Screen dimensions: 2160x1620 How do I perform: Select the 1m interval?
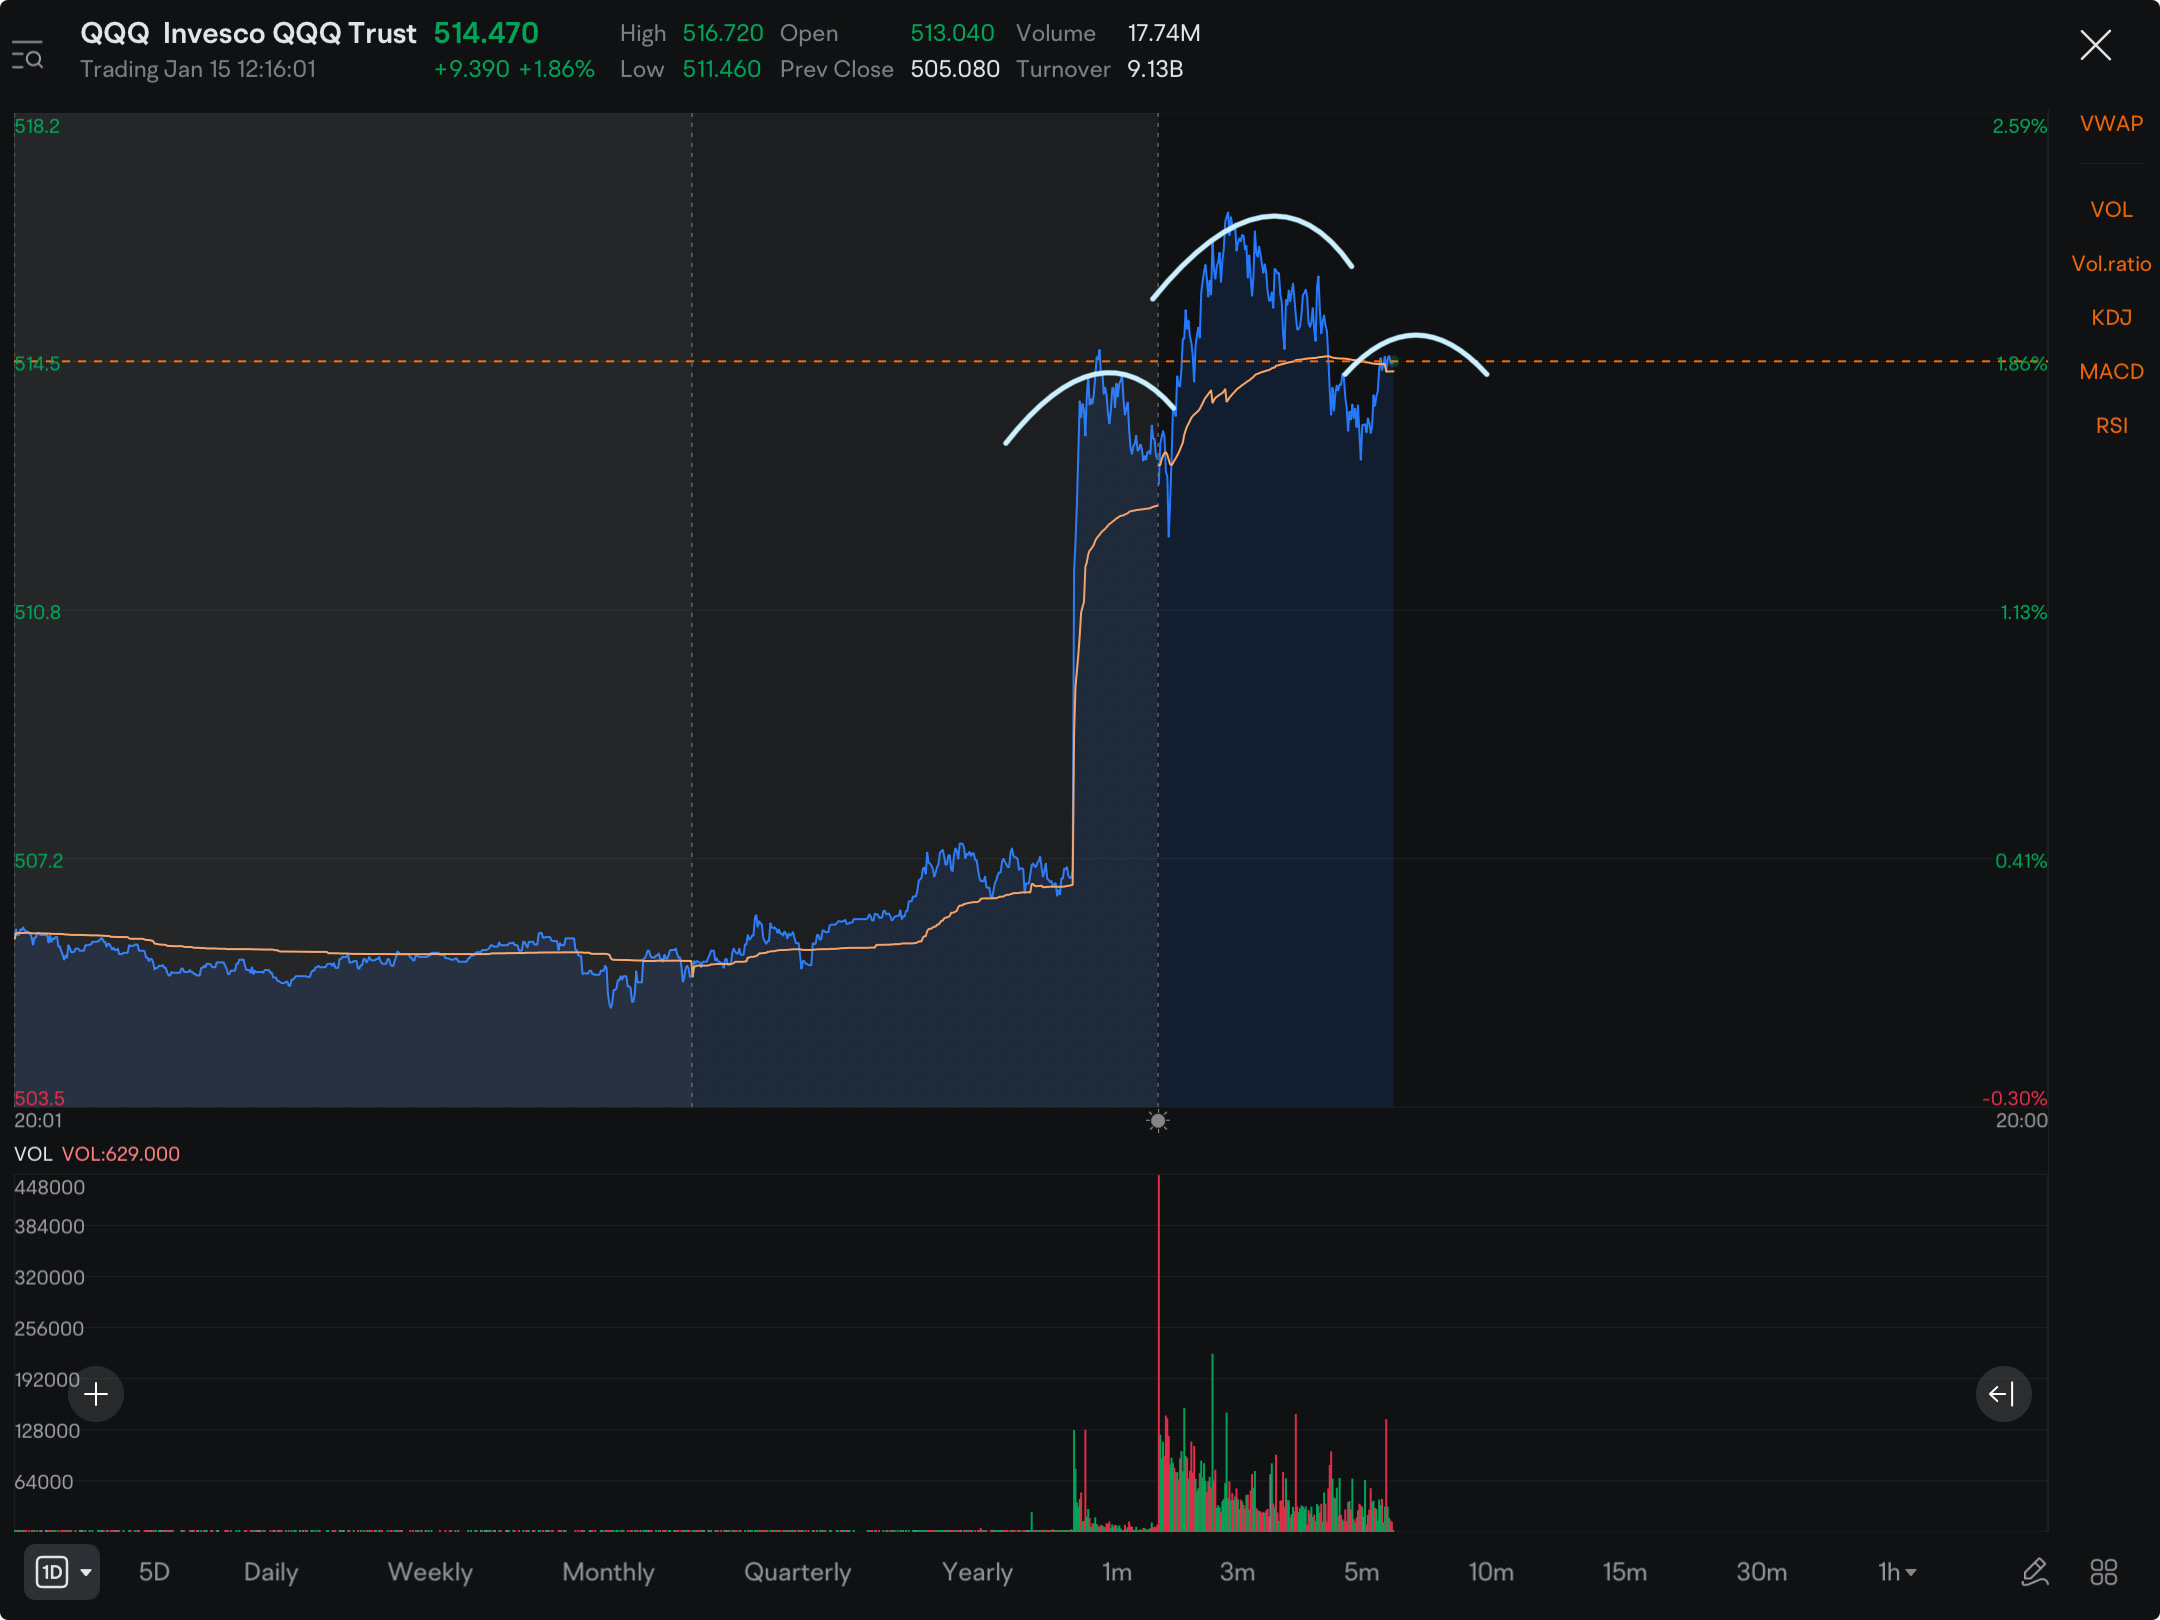tap(1117, 1572)
